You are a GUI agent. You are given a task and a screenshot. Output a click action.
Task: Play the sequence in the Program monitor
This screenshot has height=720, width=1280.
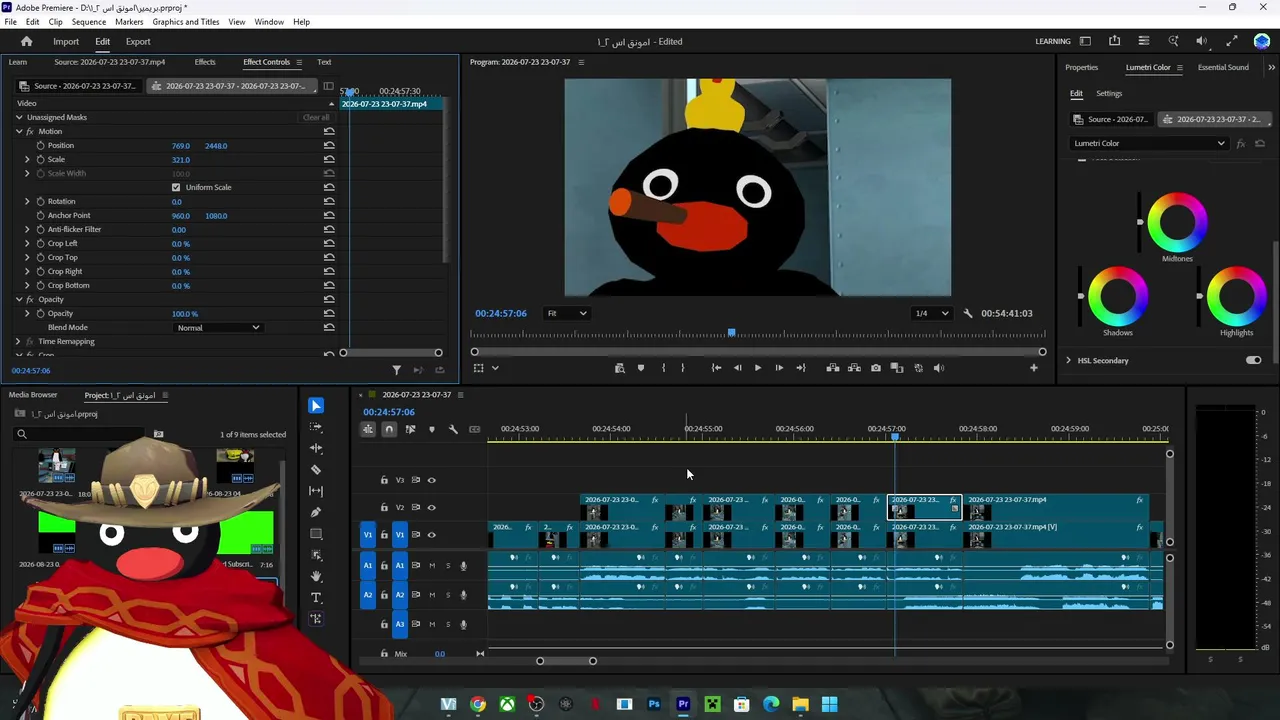point(757,368)
